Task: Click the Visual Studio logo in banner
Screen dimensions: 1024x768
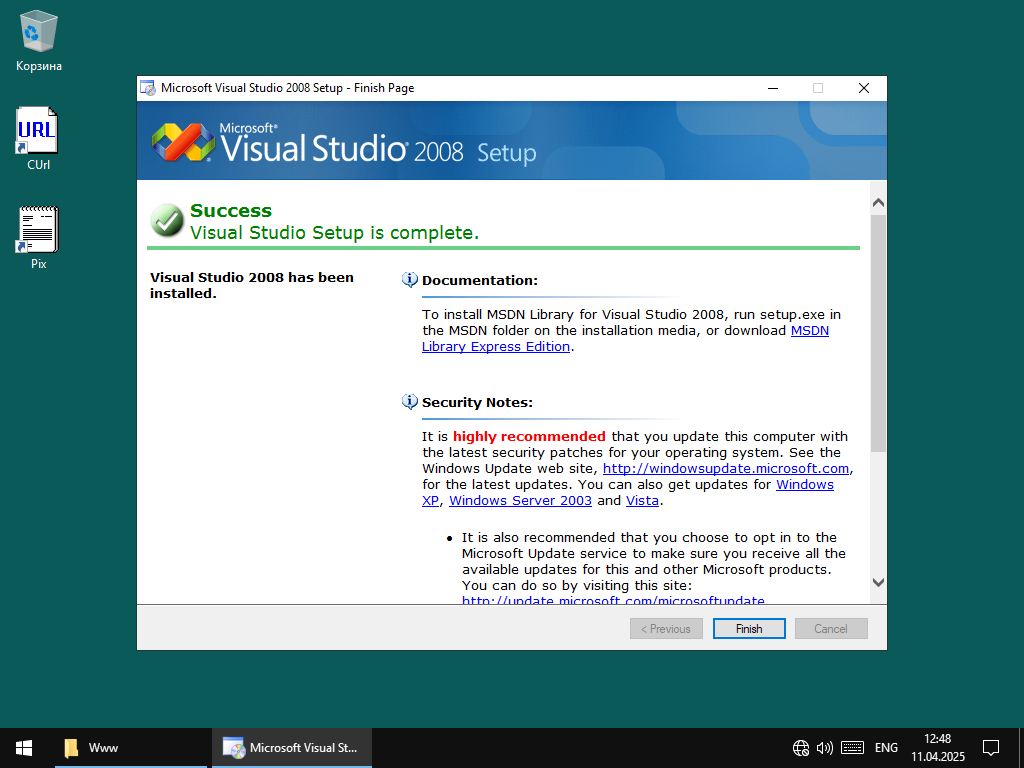Action: pyautogui.click(x=182, y=142)
